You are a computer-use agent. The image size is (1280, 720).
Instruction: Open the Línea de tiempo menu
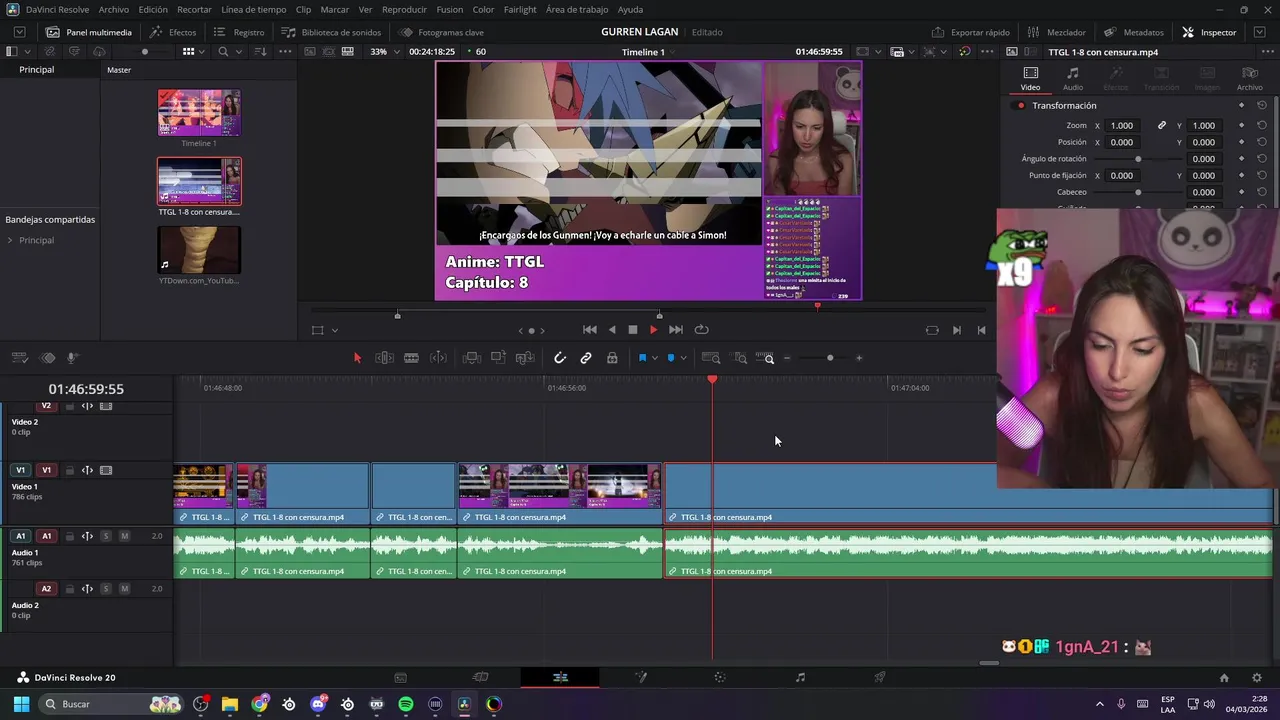click(x=254, y=9)
